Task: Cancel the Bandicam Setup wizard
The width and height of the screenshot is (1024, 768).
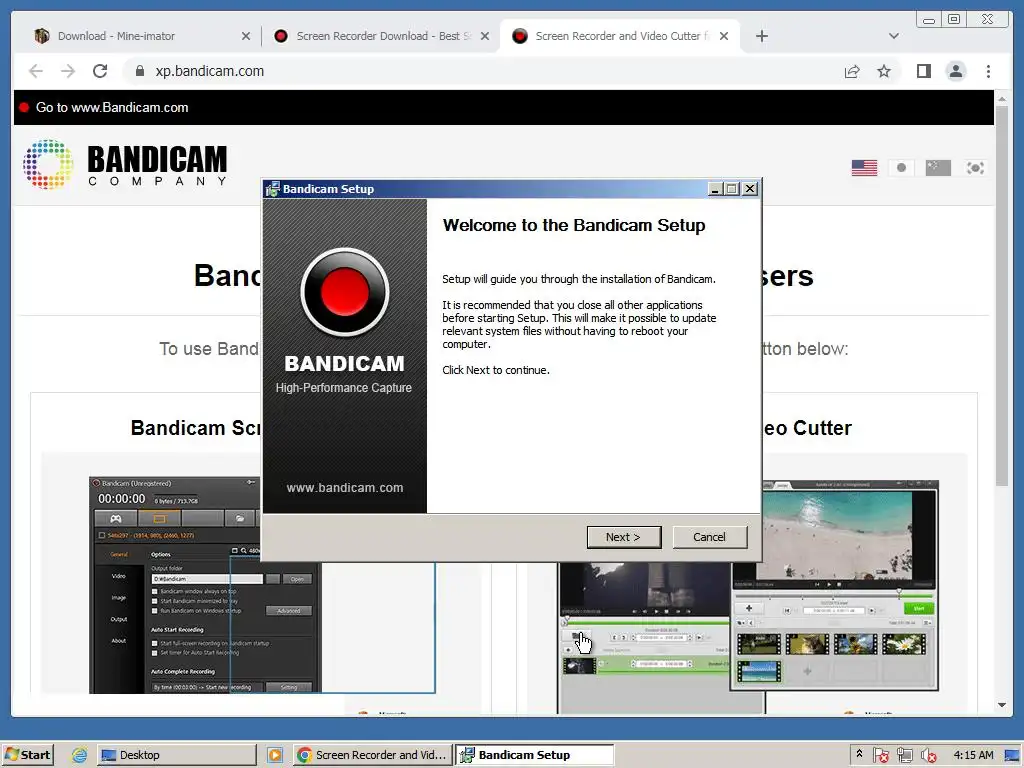Action: coord(709,537)
